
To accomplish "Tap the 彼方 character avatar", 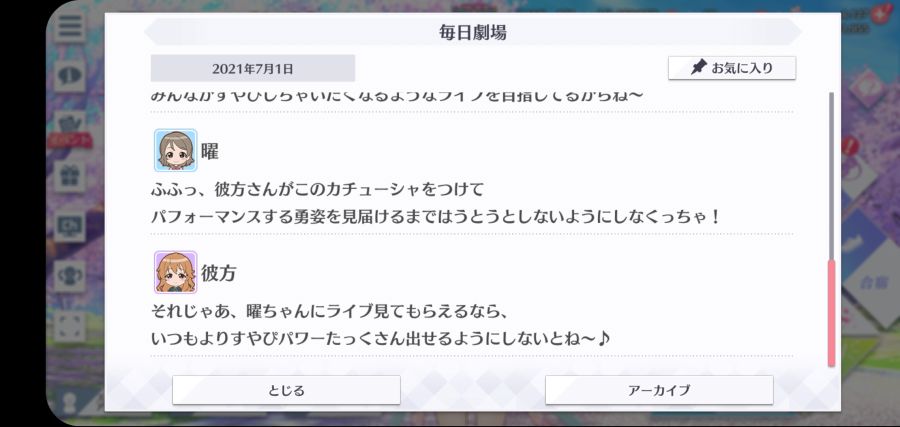I will [176, 272].
